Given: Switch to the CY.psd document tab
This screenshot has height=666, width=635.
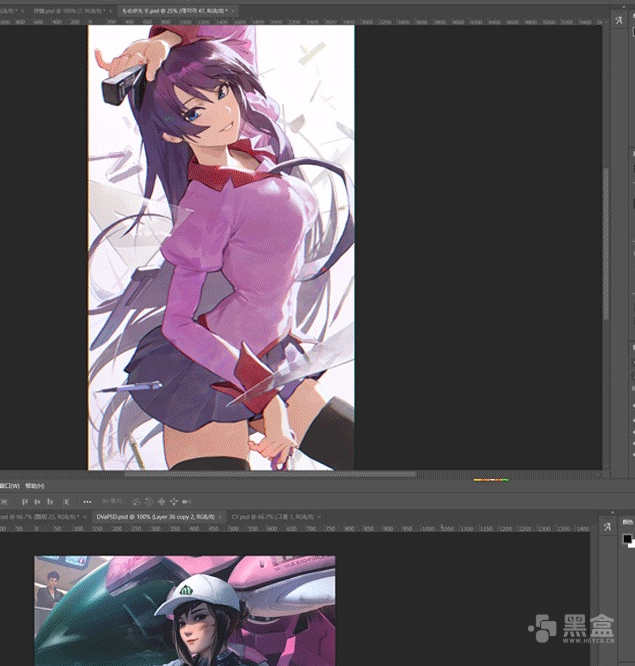Looking at the screenshot, I should [272, 517].
